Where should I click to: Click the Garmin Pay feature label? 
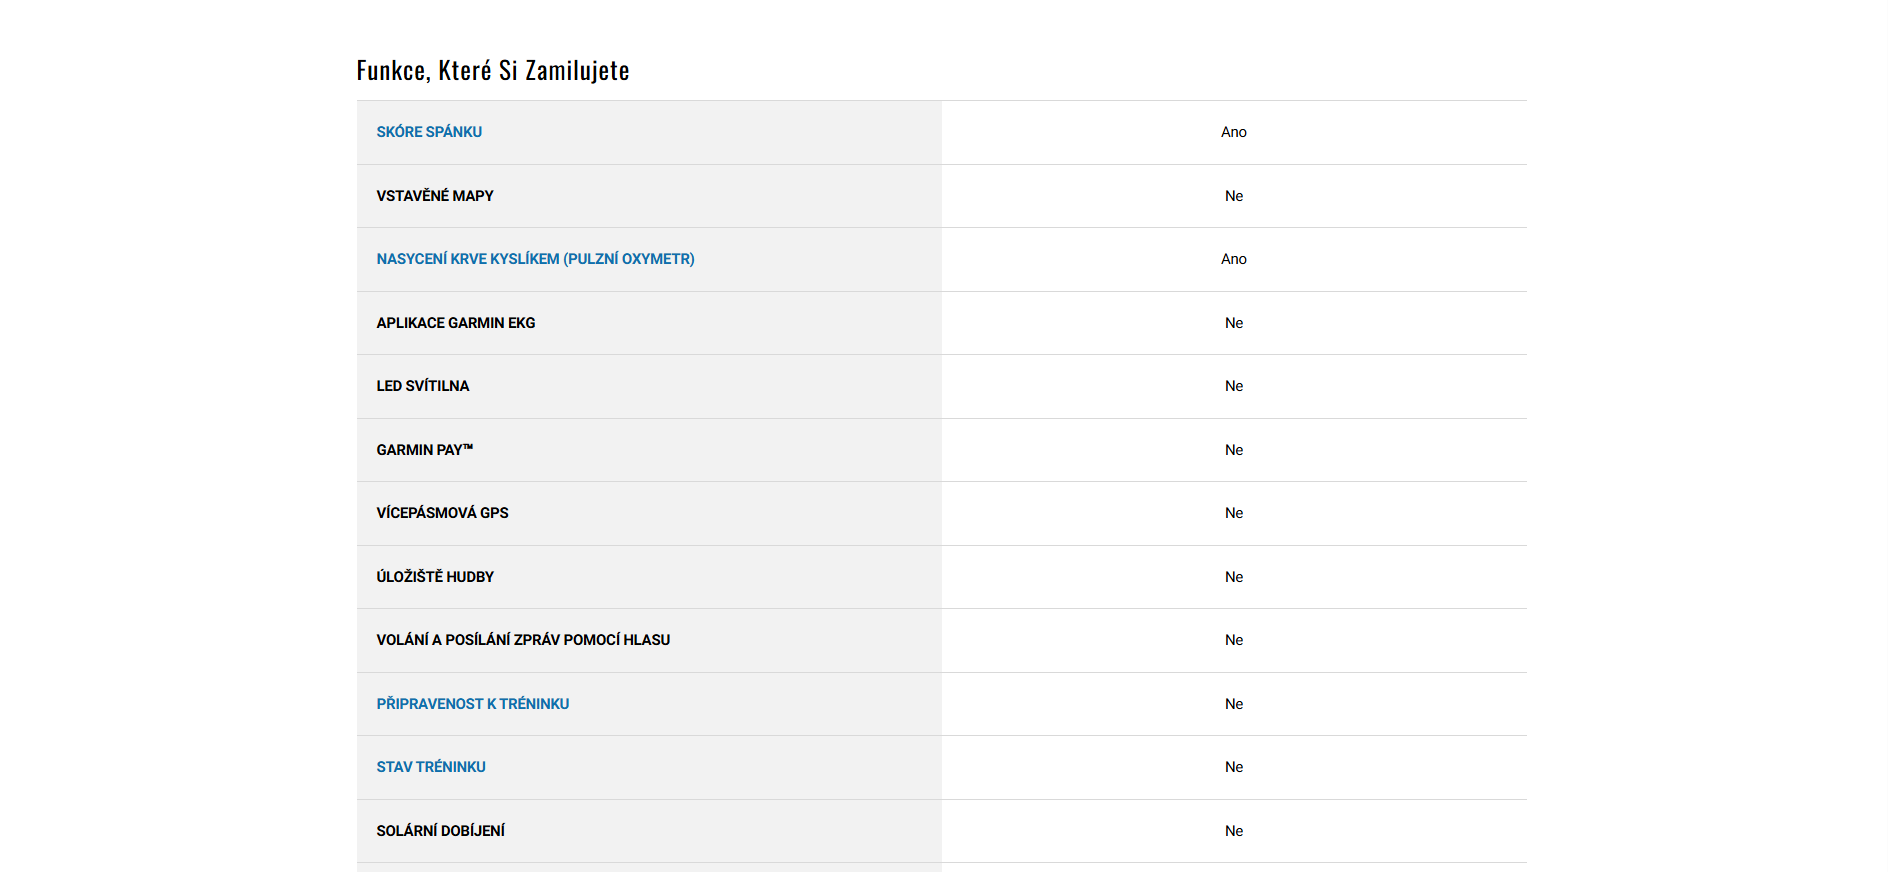tap(424, 450)
